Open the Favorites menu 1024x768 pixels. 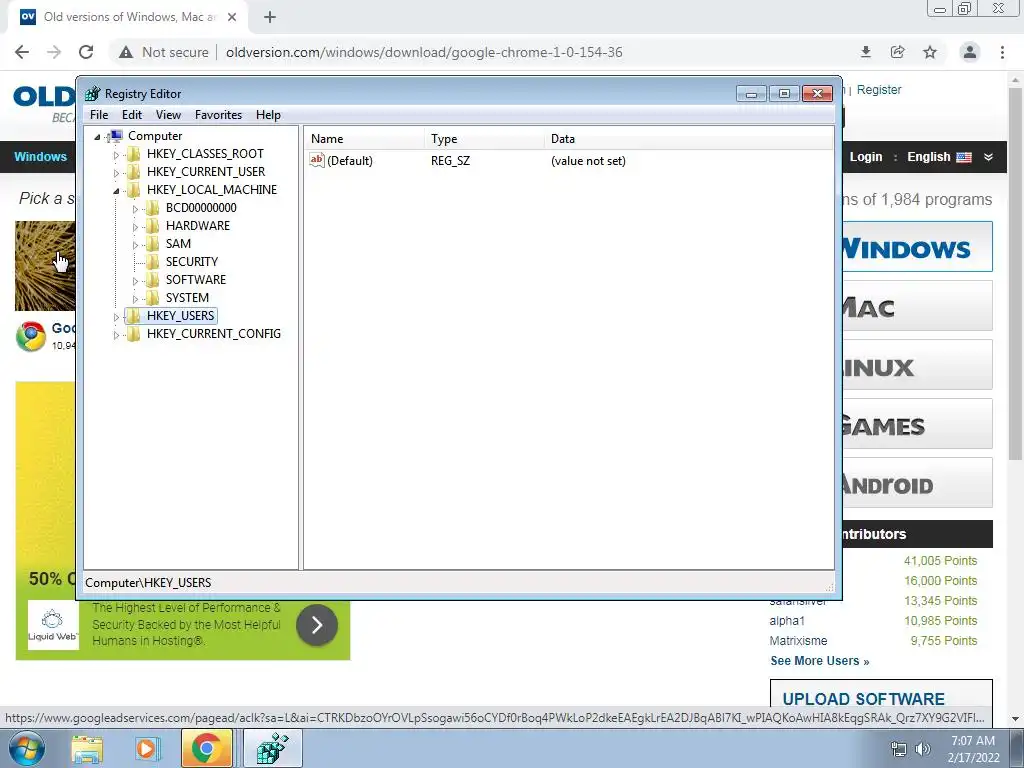[x=218, y=115]
